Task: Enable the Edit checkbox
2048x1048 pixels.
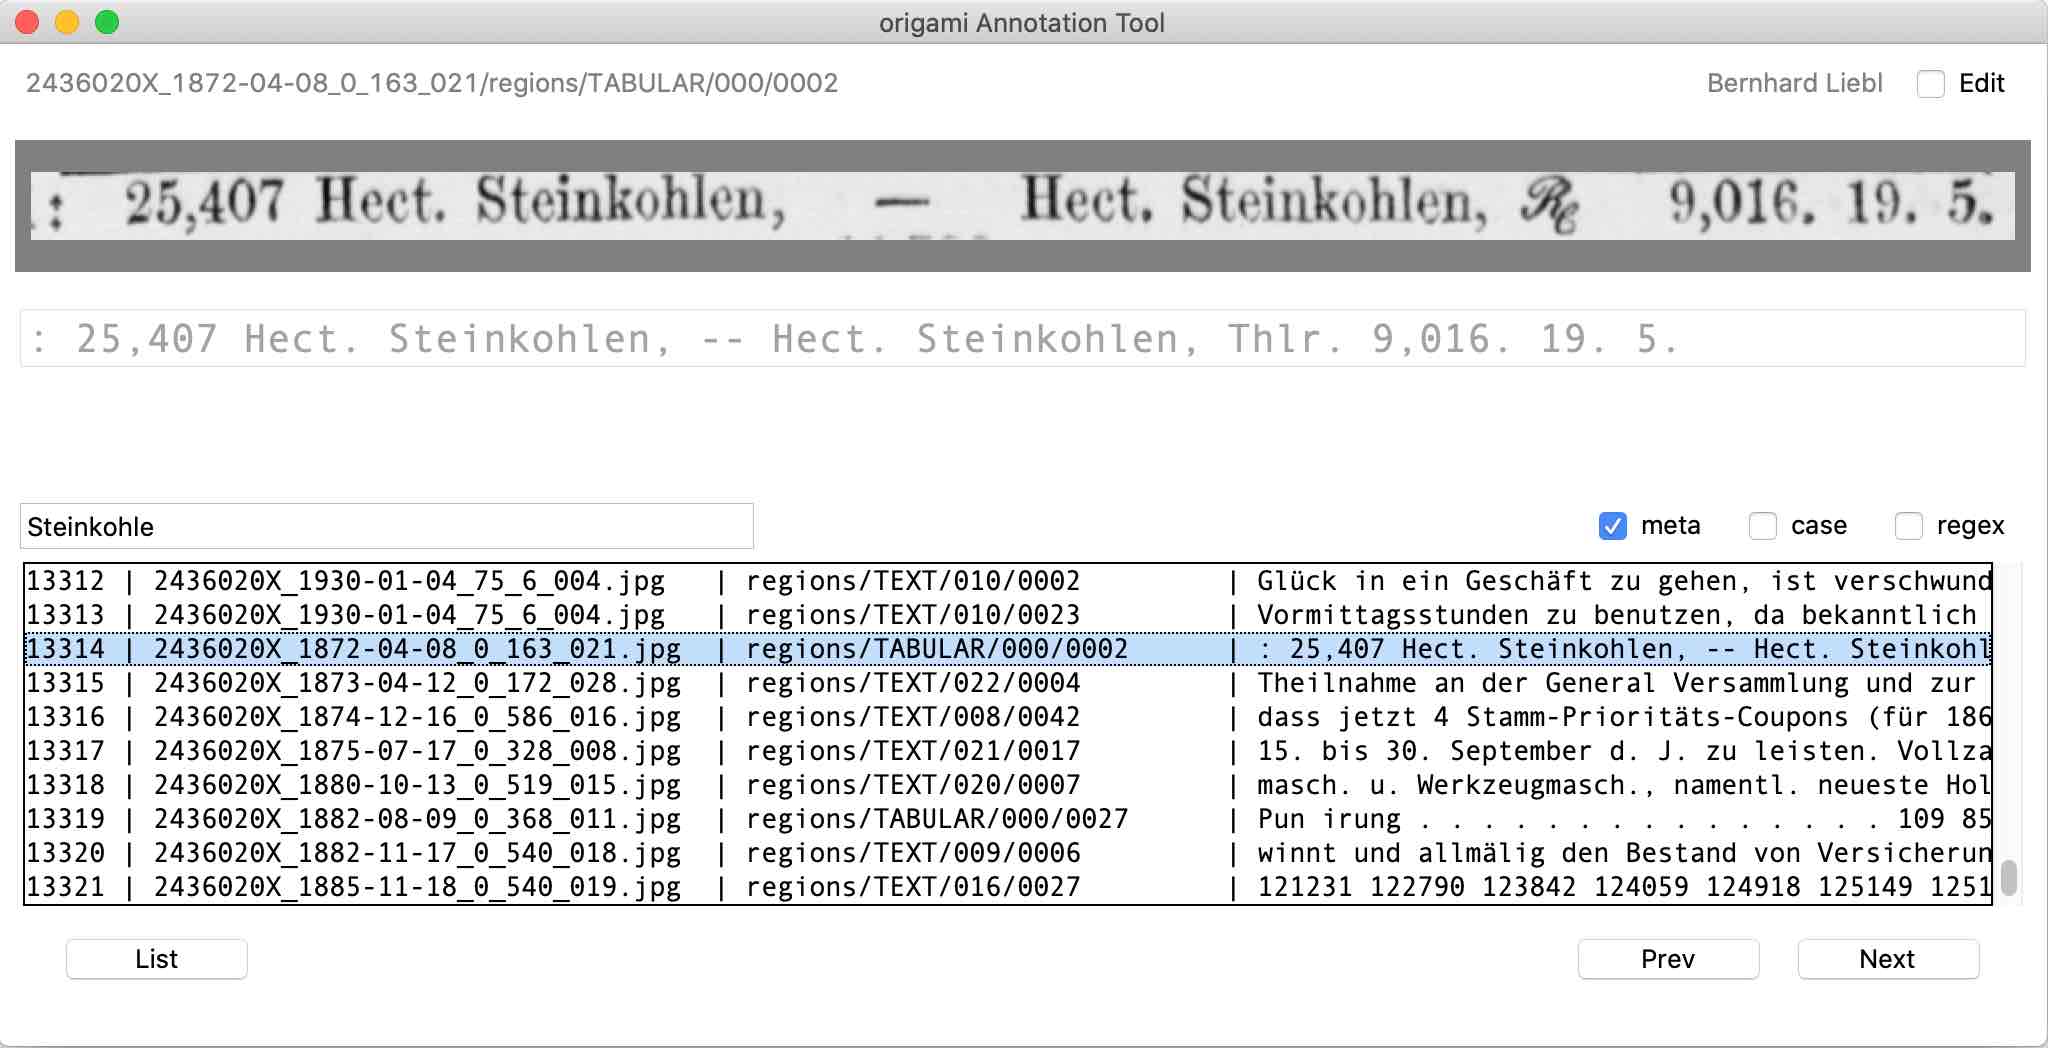Action: pyautogui.click(x=1930, y=84)
